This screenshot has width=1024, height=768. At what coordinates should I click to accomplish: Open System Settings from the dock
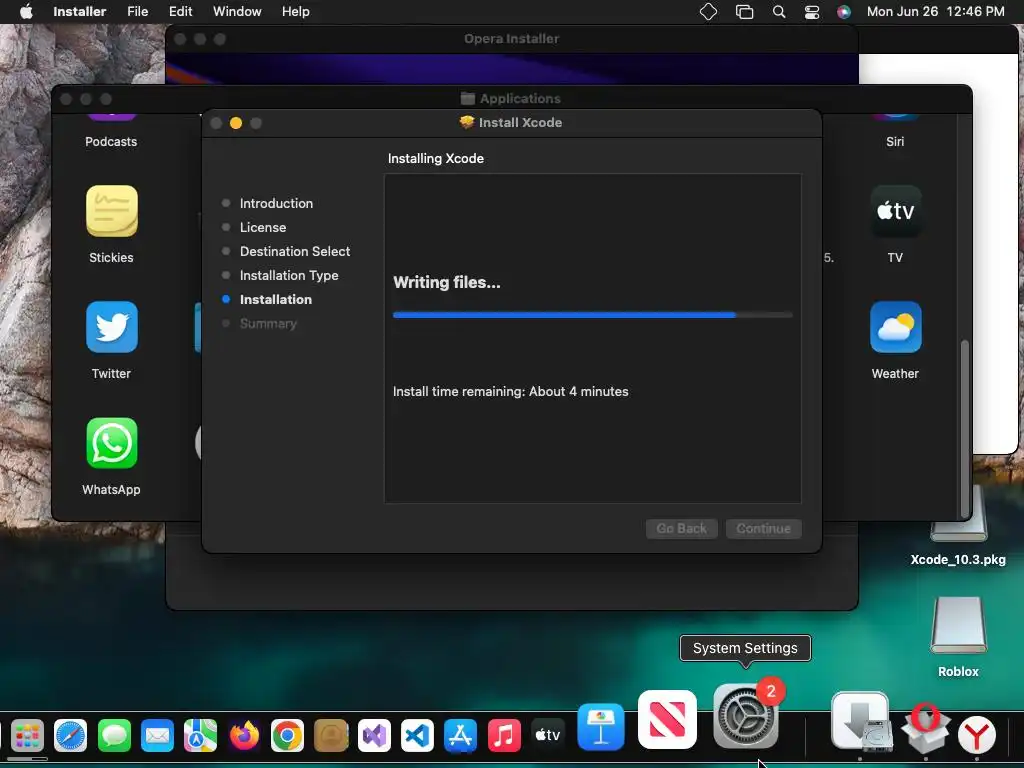coord(746,716)
